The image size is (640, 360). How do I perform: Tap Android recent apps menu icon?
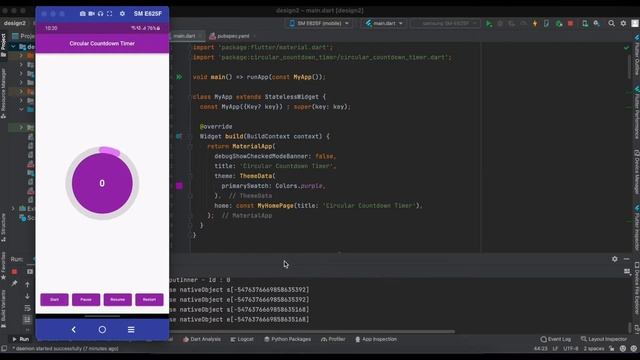pyautogui.click(x=131, y=329)
